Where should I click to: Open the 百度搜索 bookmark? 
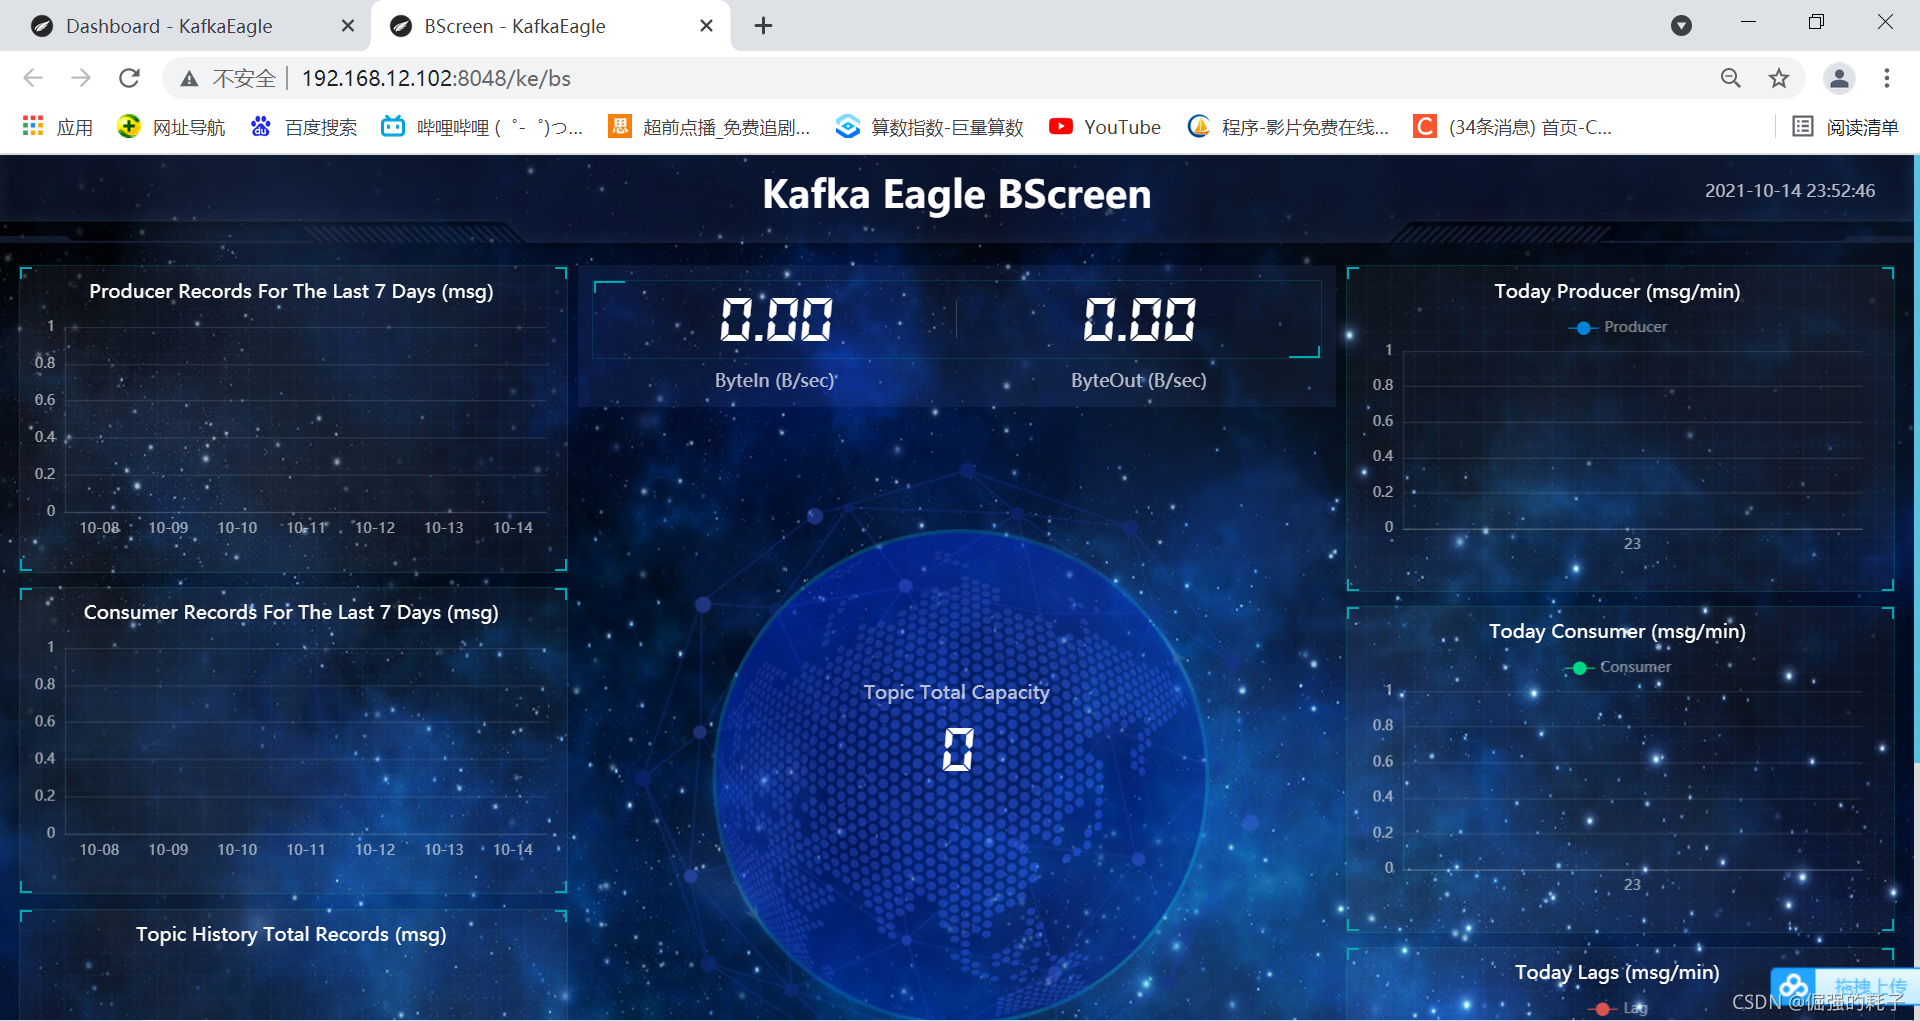tap(304, 127)
